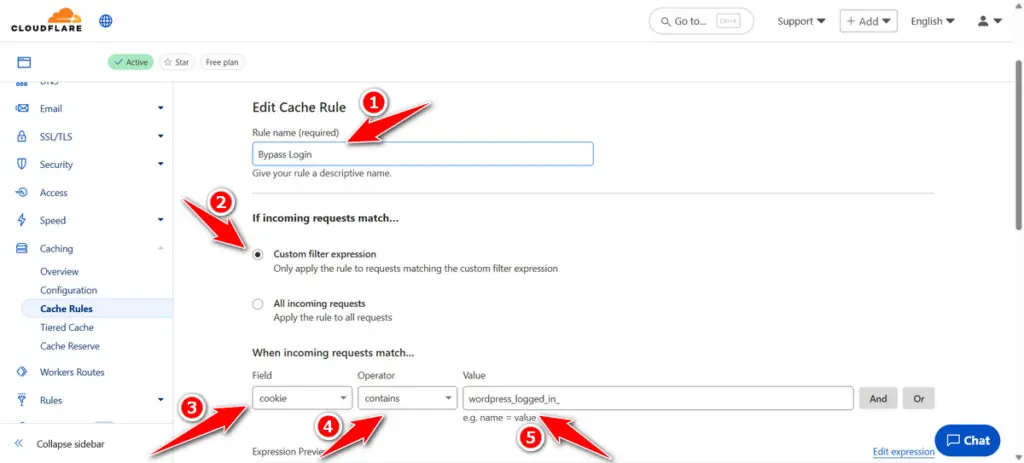The height and width of the screenshot is (463, 1024).
Task: Select the All incoming requests radio button
Action: [258, 304]
